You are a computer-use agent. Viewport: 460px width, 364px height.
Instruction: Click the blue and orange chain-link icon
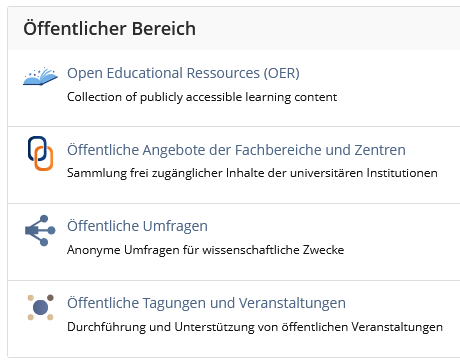[x=40, y=153]
